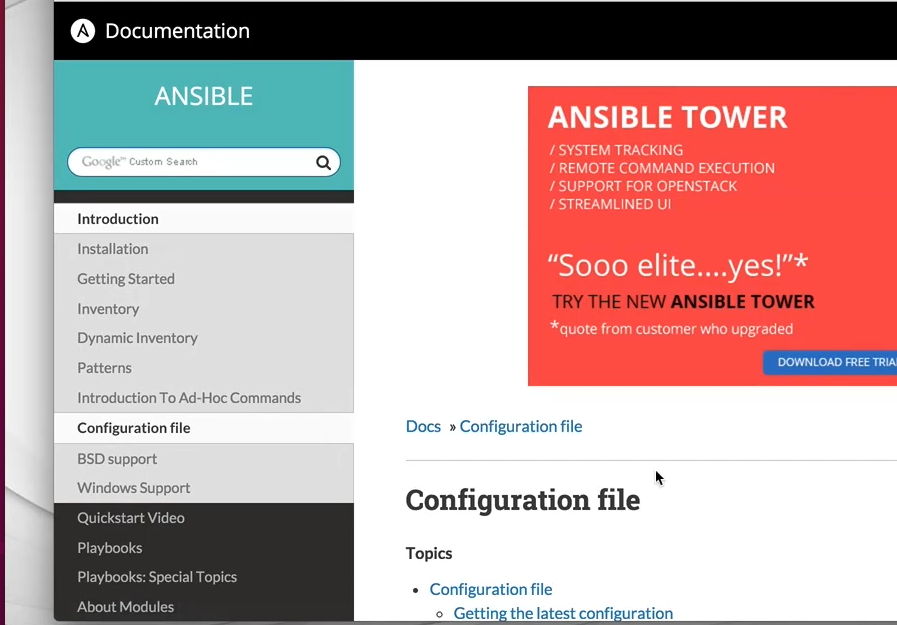Select Playbooks: Special Topics entry
897x625 pixels.
pyautogui.click(x=157, y=576)
